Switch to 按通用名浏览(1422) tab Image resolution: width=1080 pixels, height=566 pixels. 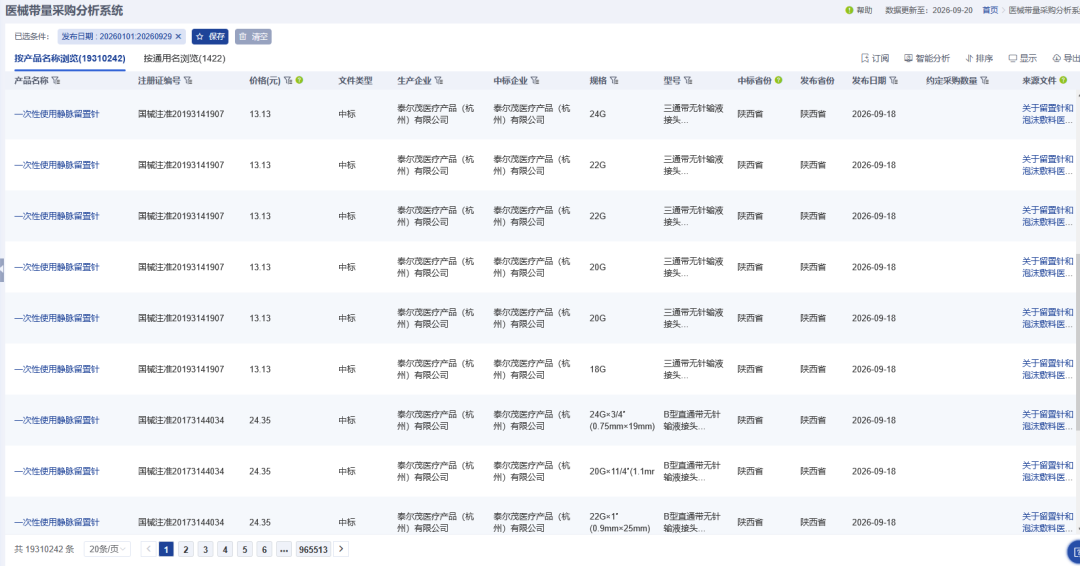[x=184, y=59]
